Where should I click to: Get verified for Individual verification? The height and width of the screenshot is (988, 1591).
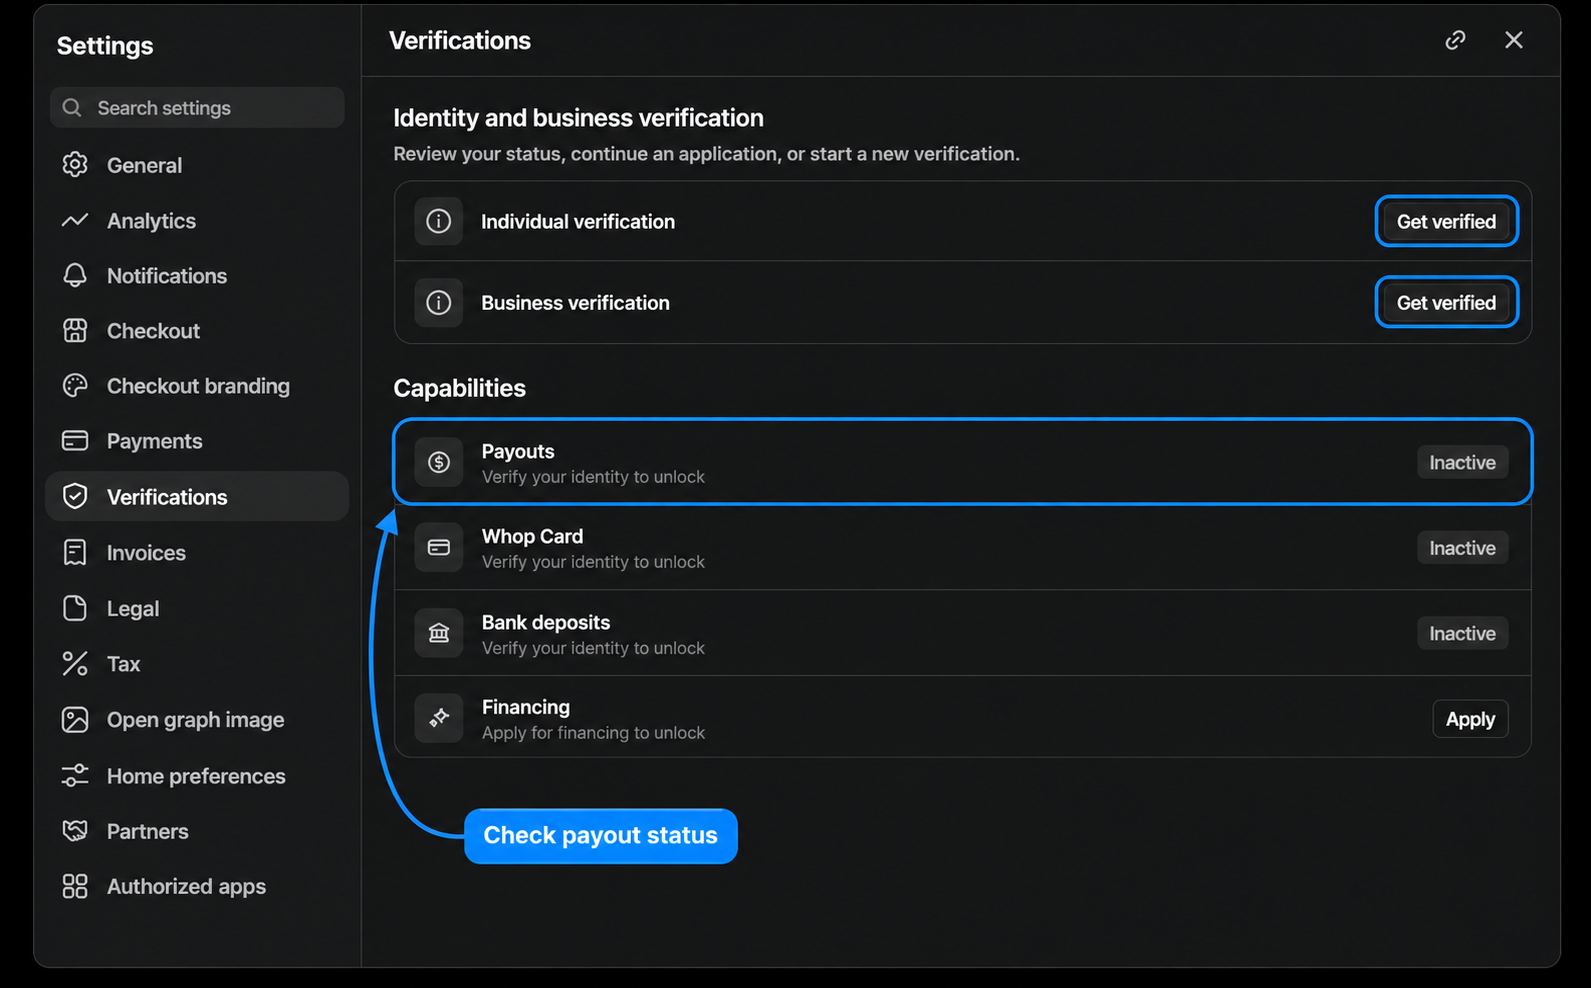pos(1446,221)
